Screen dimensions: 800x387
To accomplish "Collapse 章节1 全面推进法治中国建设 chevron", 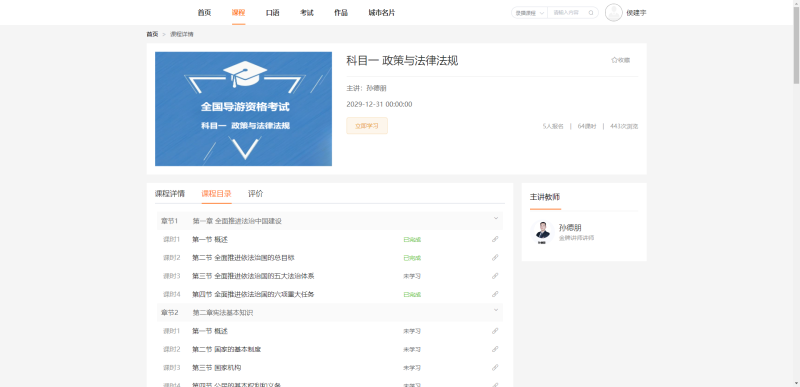I will [495, 218].
